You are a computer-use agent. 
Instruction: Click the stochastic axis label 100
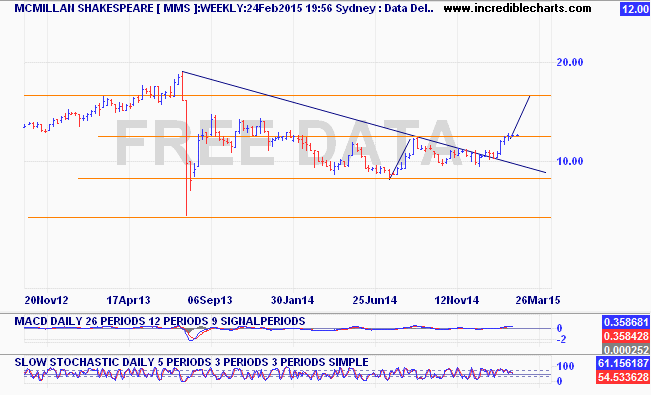pyautogui.click(x=565, y=366)
